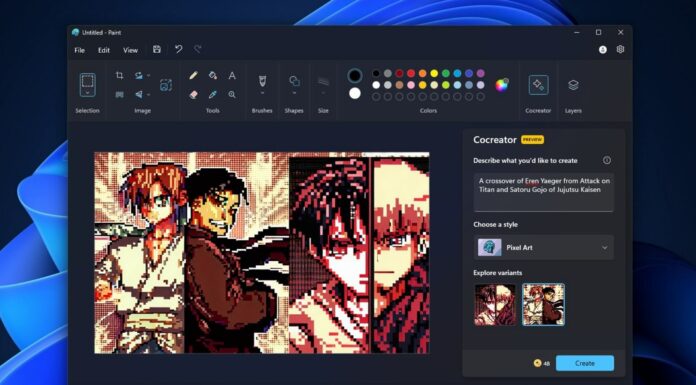Choose the Brushes tool icon
This screenshot has height=385, width=696.
[x=262, y=81]
